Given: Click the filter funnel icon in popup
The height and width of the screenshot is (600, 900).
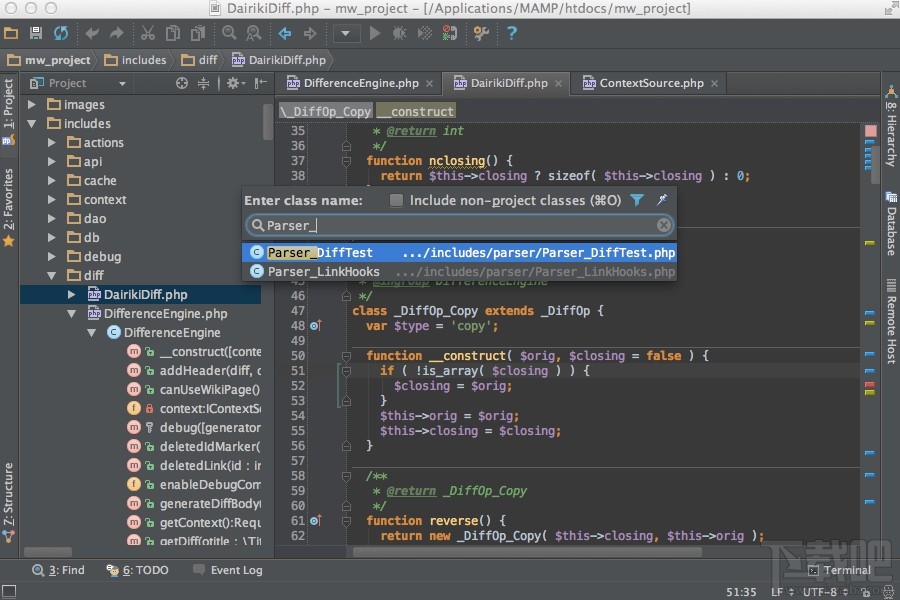Looking at the screenshot, I should (x=637, y=200).
